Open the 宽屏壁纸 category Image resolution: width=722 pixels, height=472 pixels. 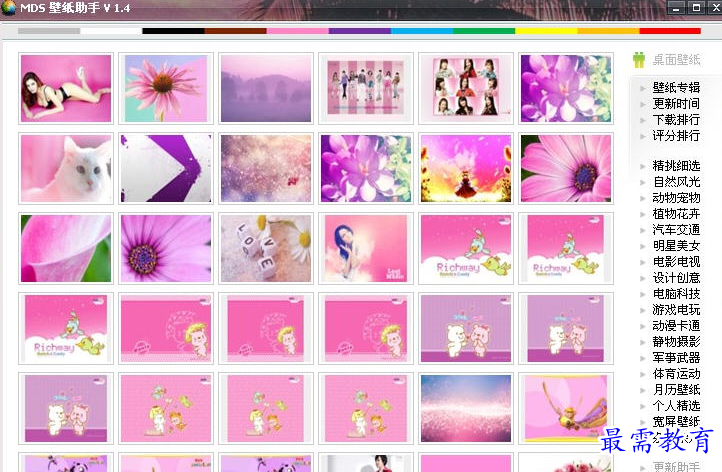[676, 421]
